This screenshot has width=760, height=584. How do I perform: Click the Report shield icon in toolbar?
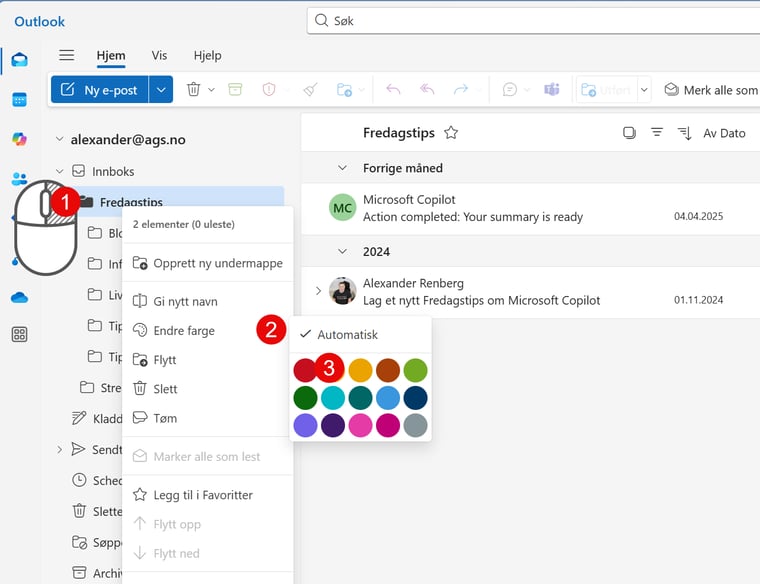coord(269,90)
